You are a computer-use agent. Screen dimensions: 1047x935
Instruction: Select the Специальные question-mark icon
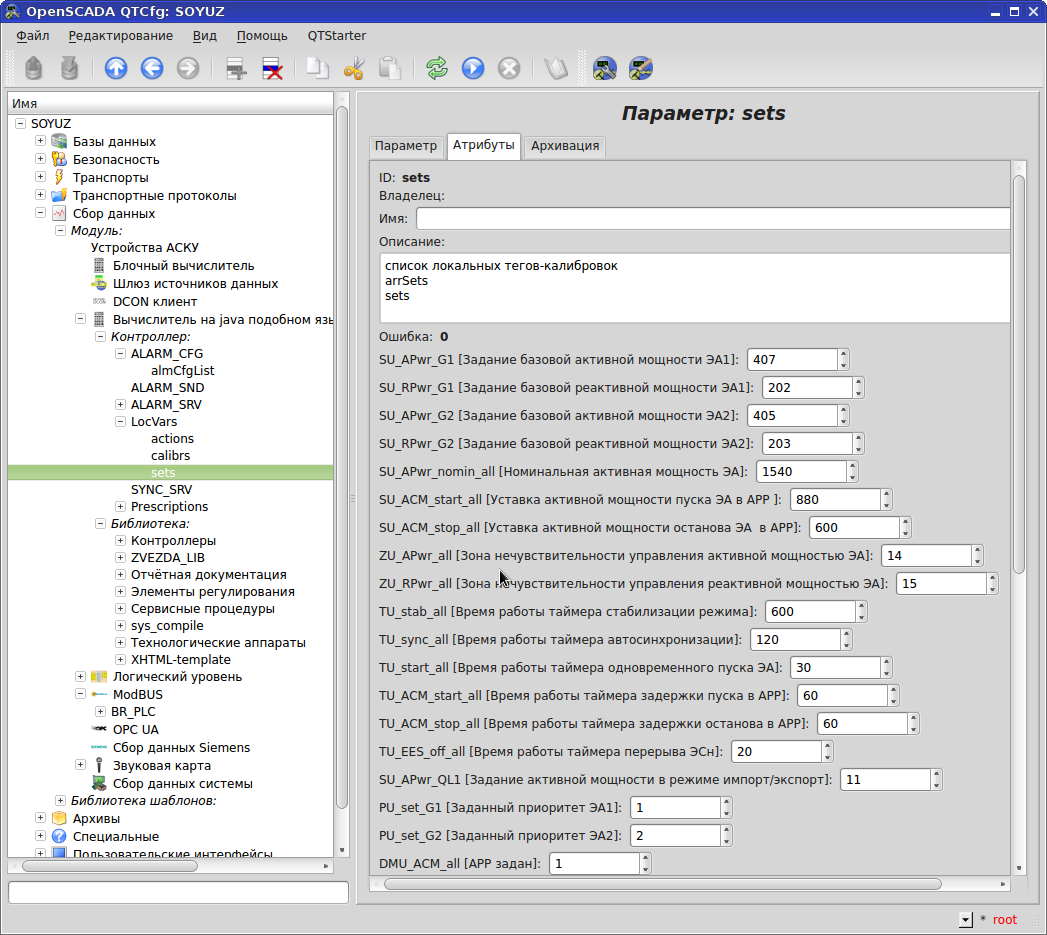pyautogui.click(x=59, y=837)
